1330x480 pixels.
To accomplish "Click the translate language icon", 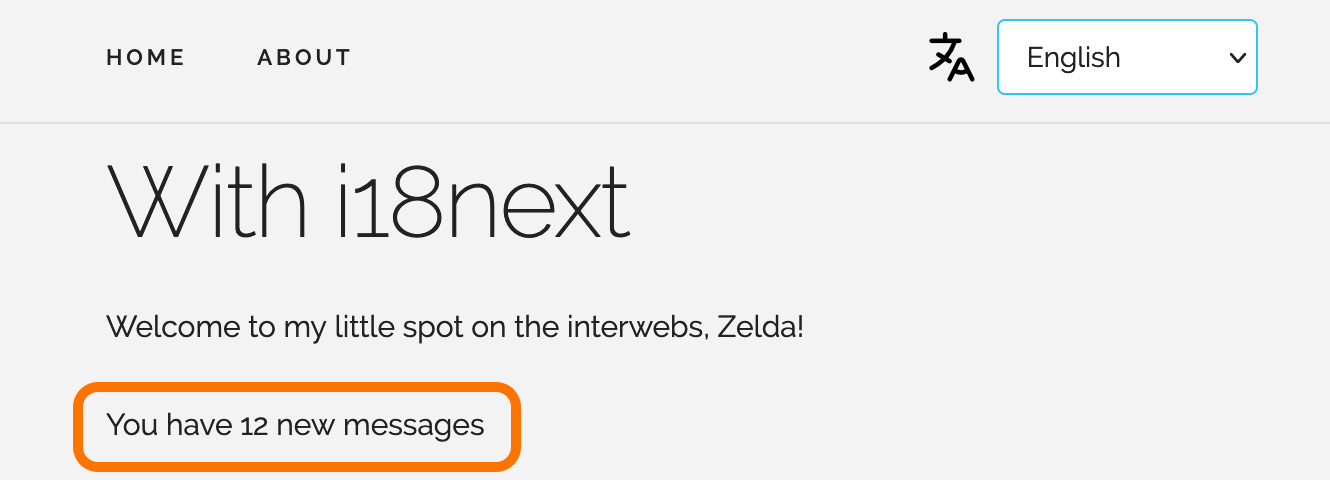I will click(x=951, y=57).
